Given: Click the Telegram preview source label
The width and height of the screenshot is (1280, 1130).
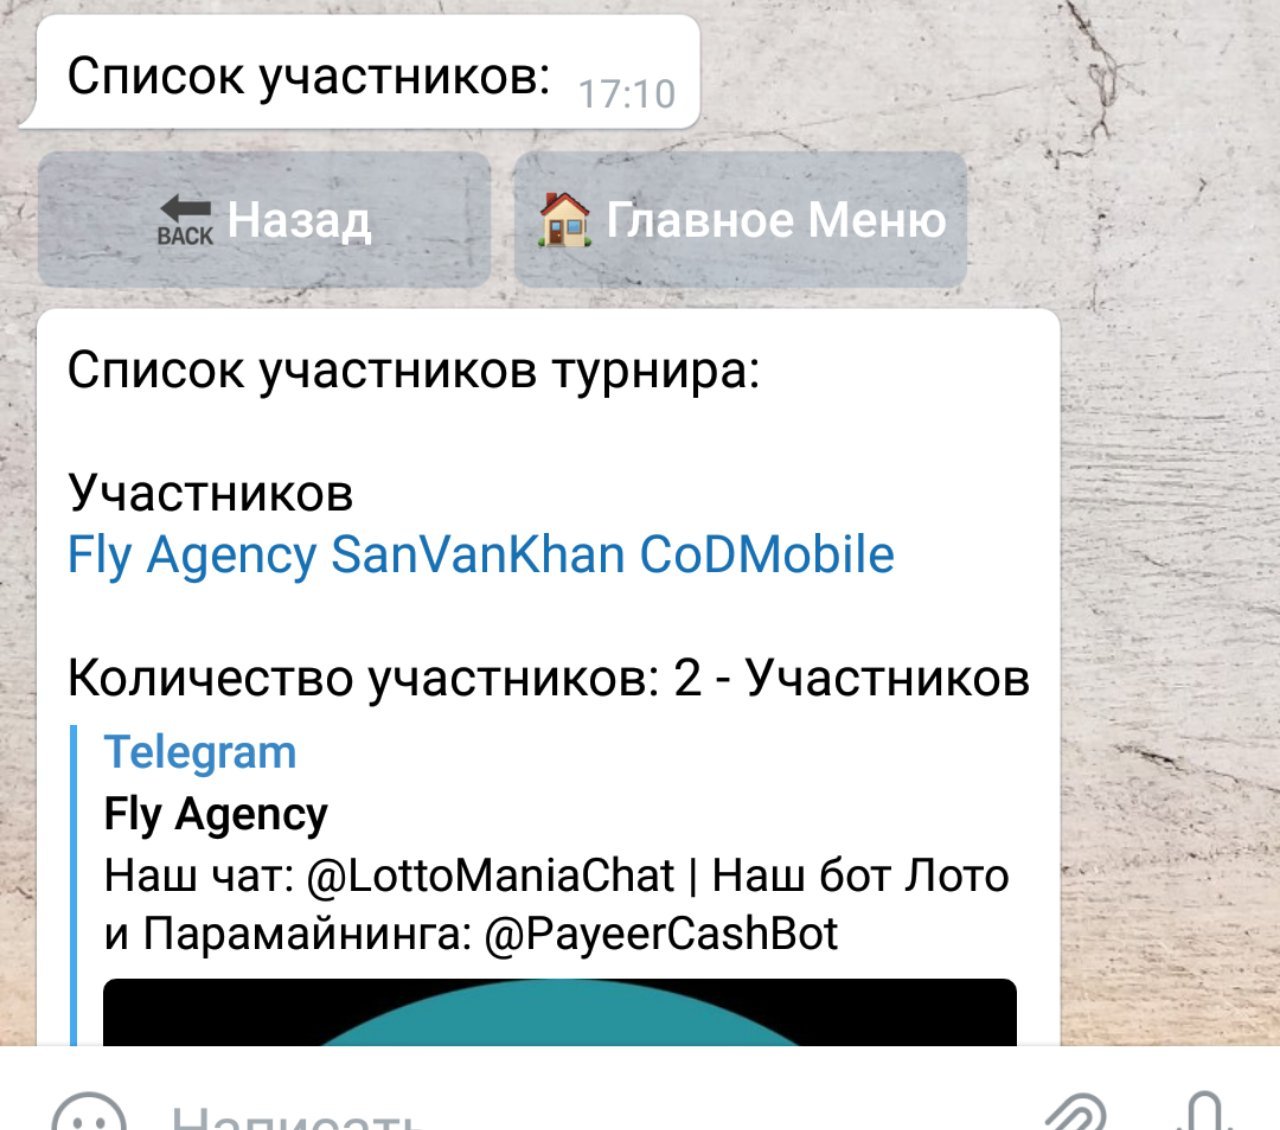Looking at the screenshot, I should pyautogui.click(x=200, y=753).
